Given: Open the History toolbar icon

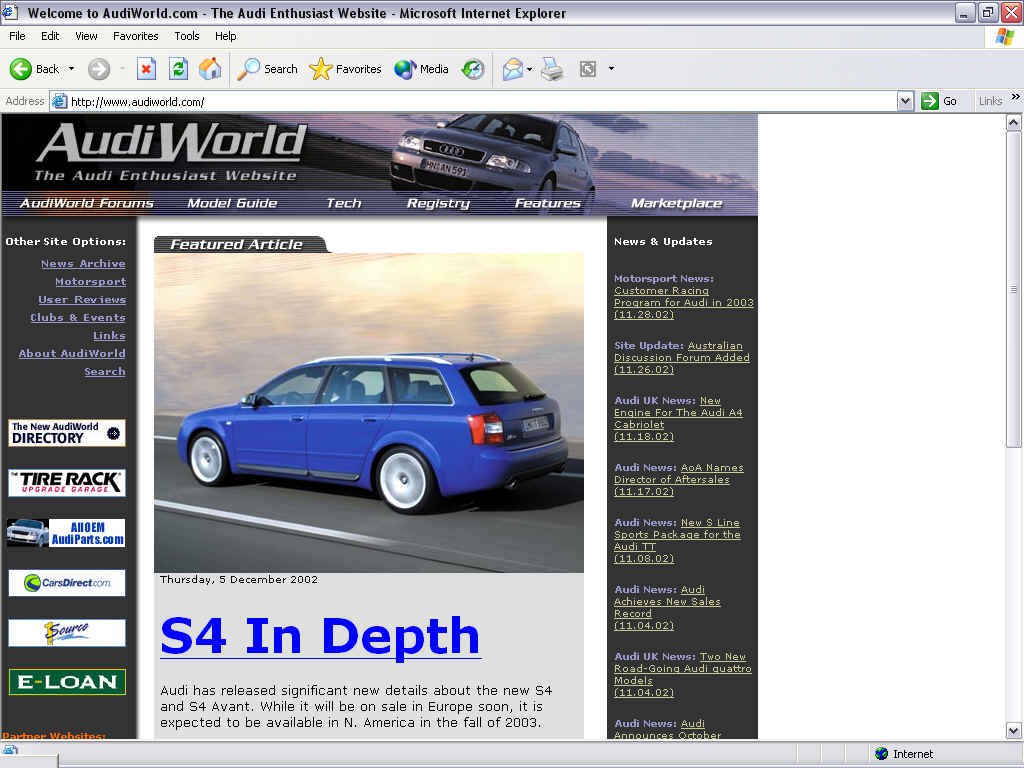Looking at the screenshot, I should [473, 69].
